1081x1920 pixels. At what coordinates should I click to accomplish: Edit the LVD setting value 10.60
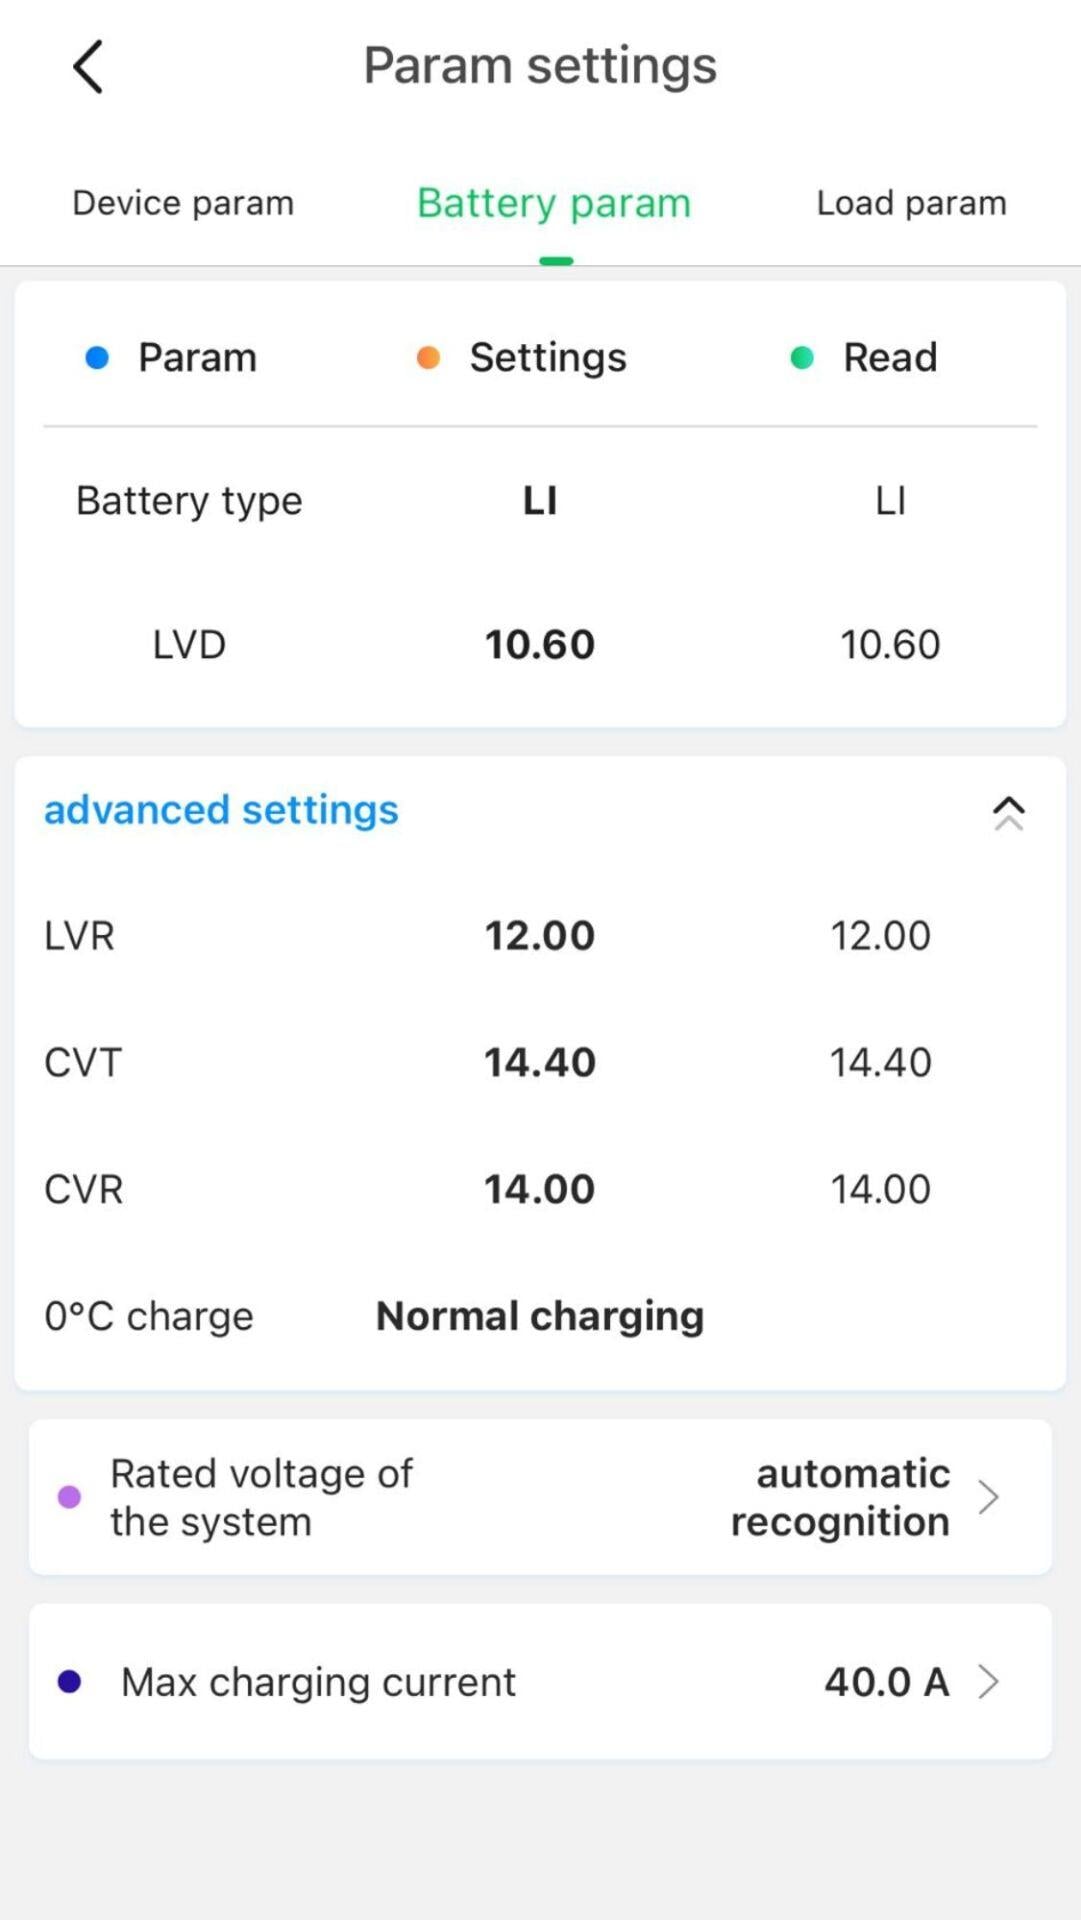pyautogui.click(x=540, y=645)
